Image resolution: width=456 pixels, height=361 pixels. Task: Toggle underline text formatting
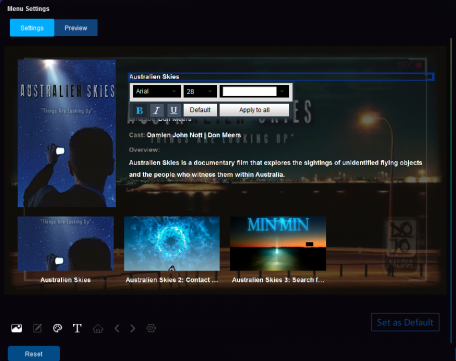pyautogui.click(x=174, y=110)
